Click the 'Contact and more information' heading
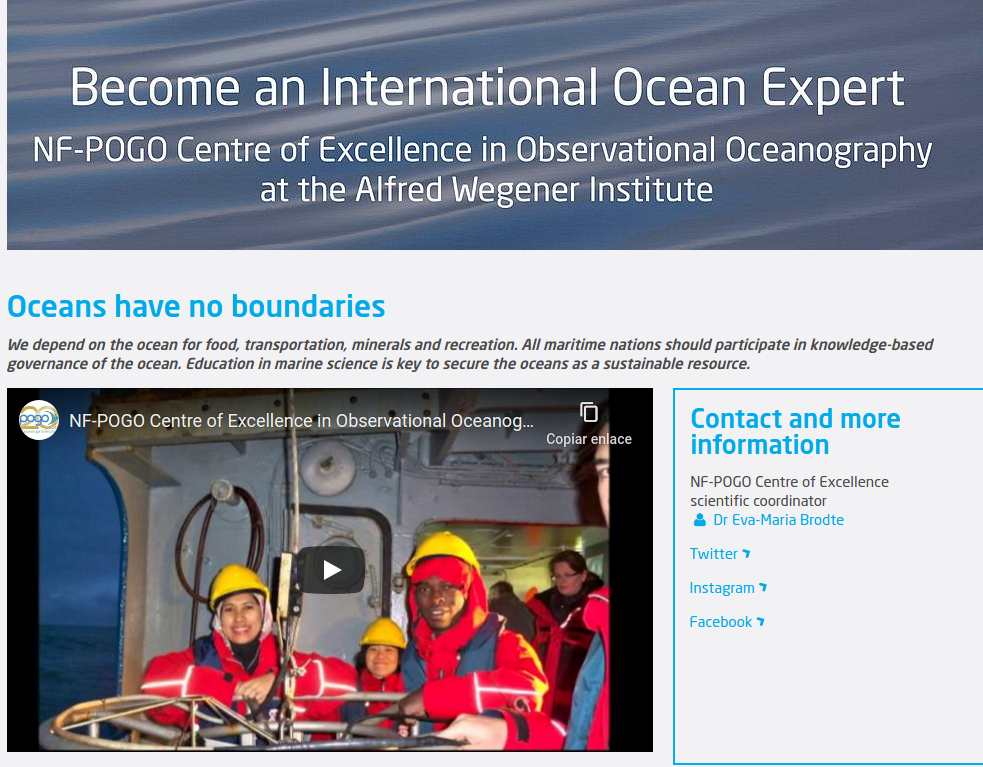Image resolution: width=983 pixels, height=767 pixels. click(795, 431)
